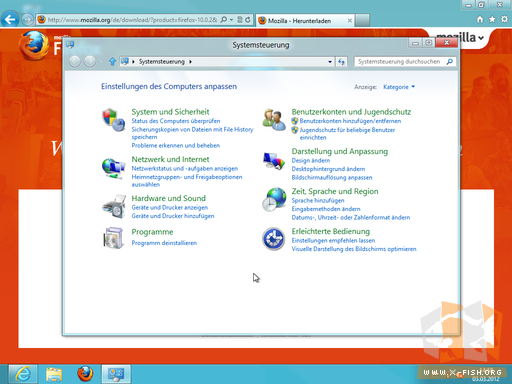Click Jugendschutz für beliebige Benutzer einrichten
512x384 pixels.
tap(347, 134)
